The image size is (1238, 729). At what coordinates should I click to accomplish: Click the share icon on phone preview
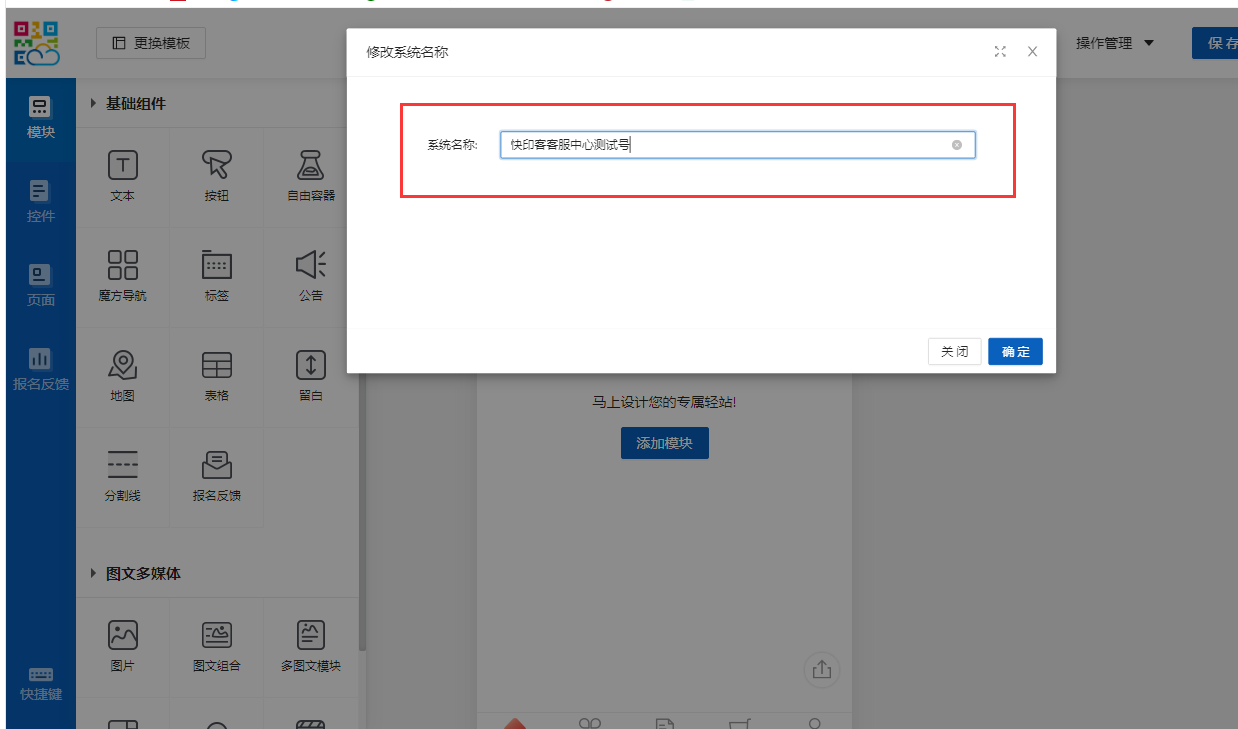[822, 670]
